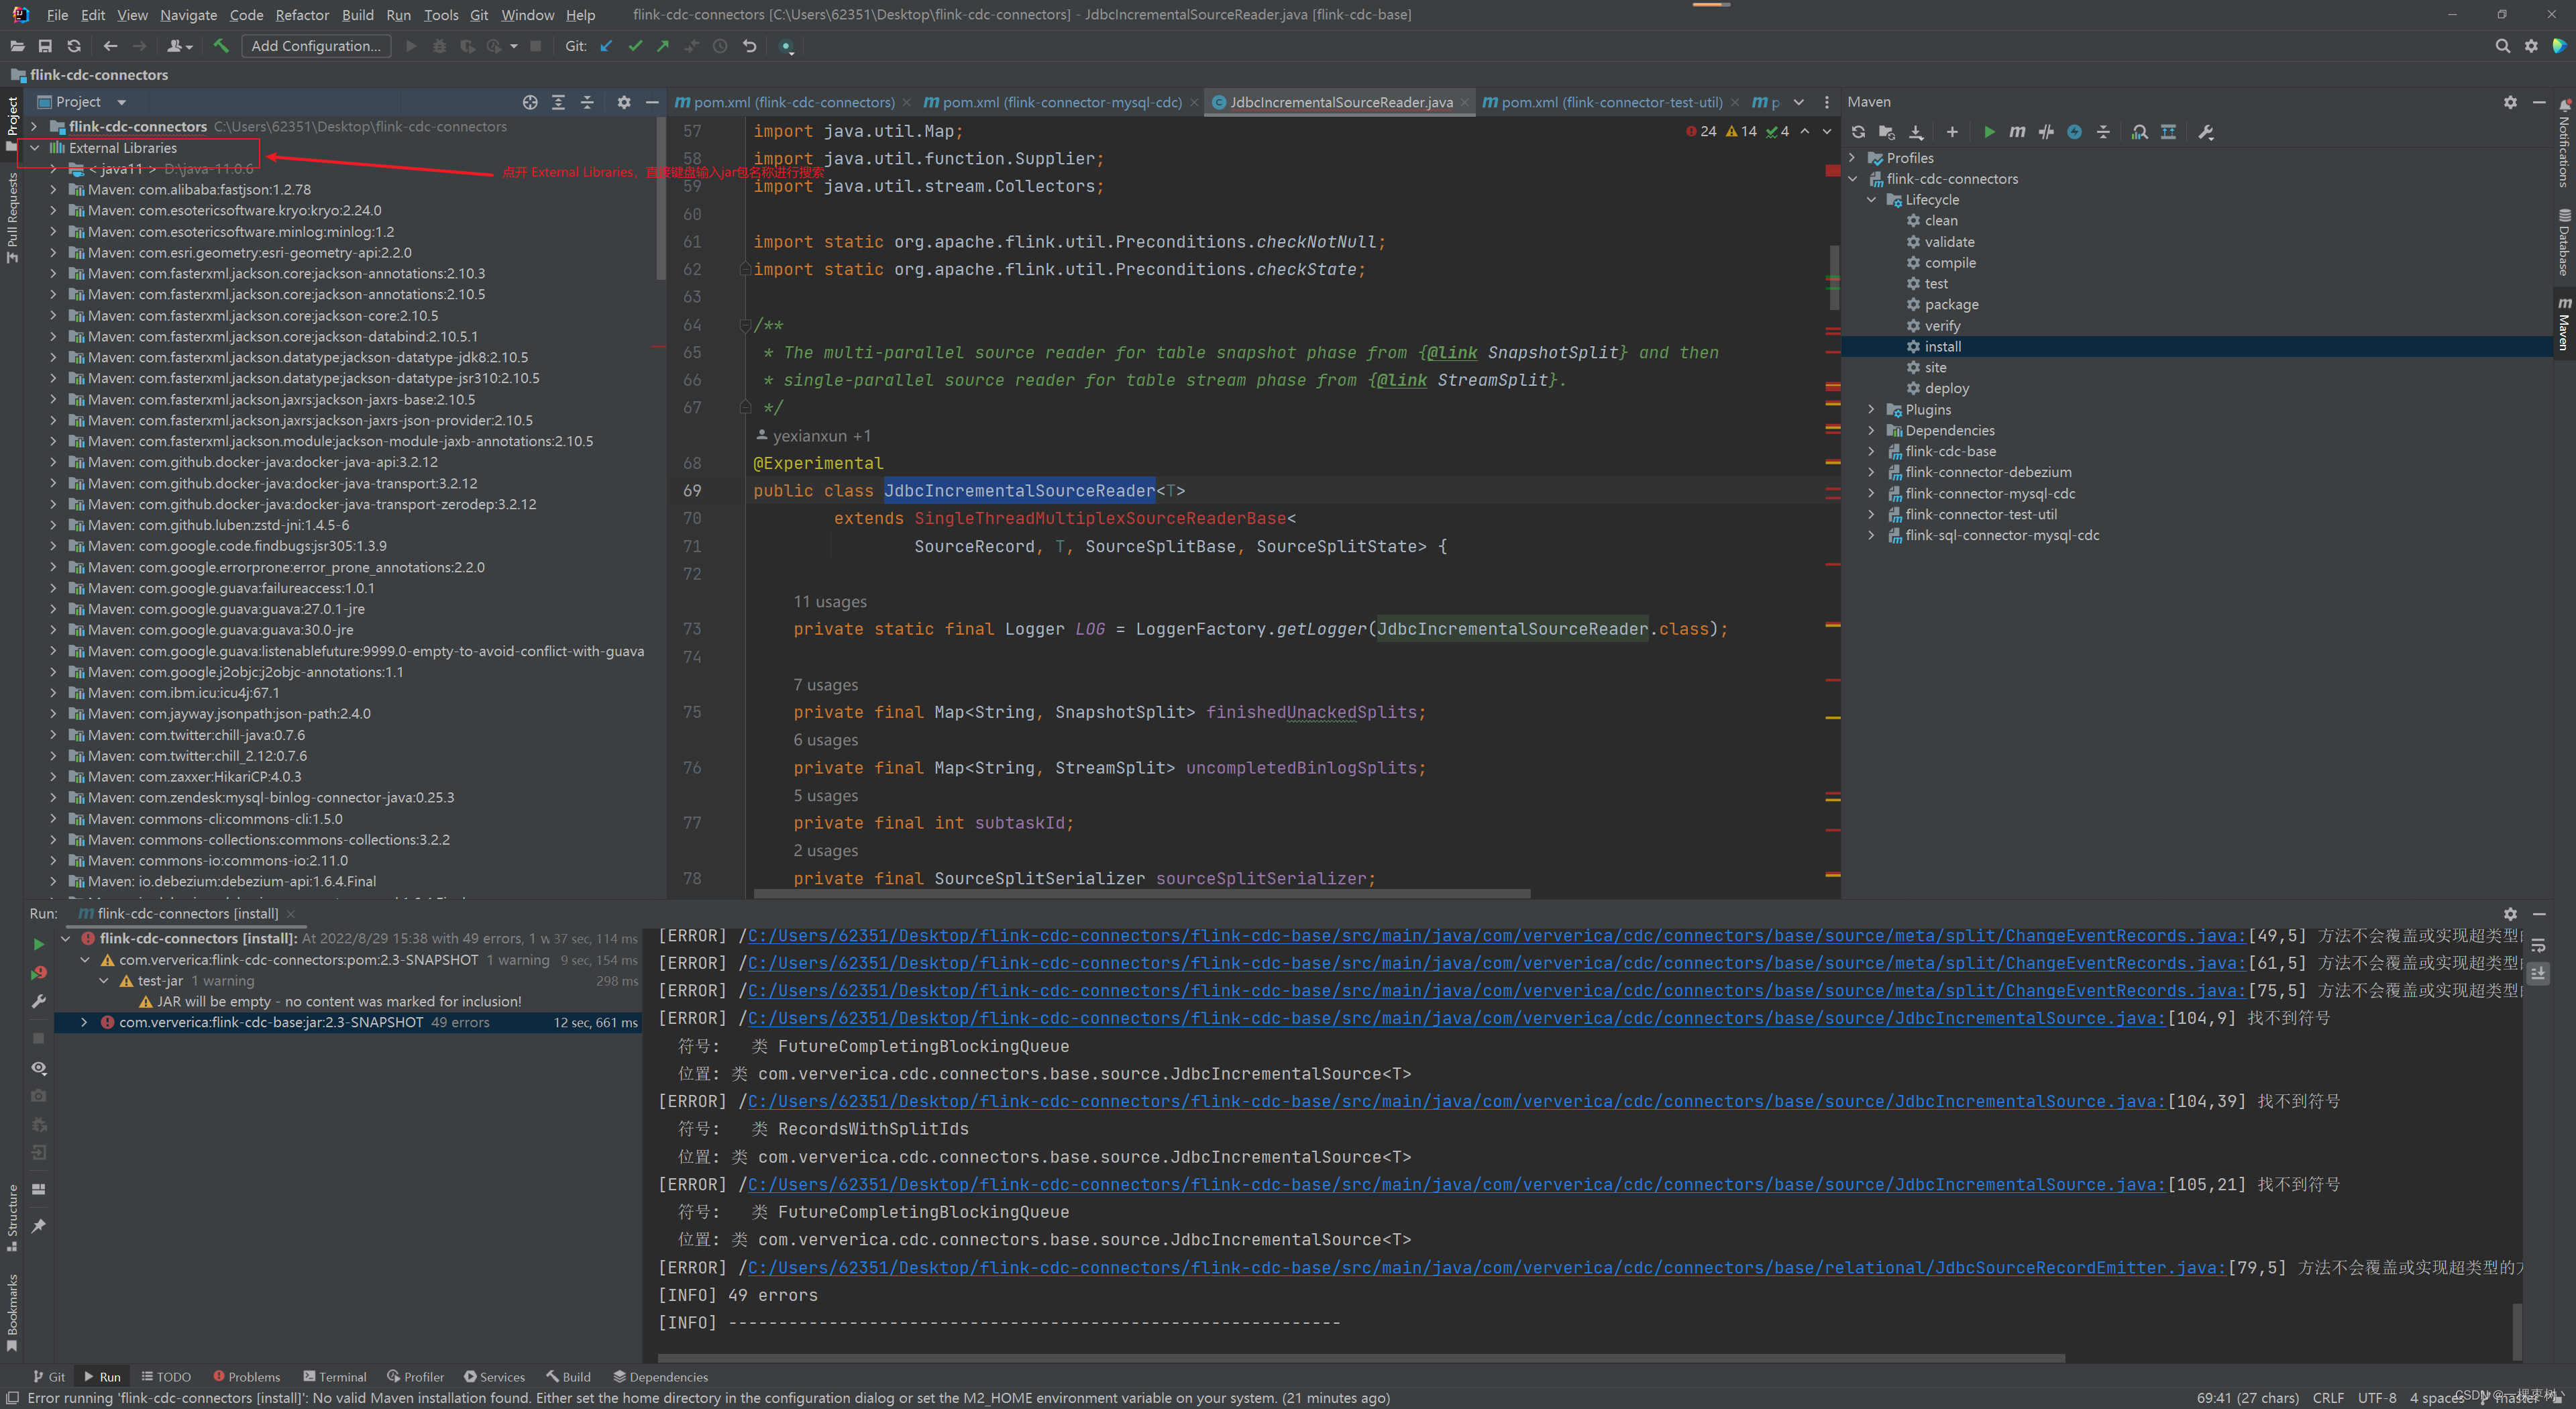Pin tab icon in Run panel

coord(38,1226)
